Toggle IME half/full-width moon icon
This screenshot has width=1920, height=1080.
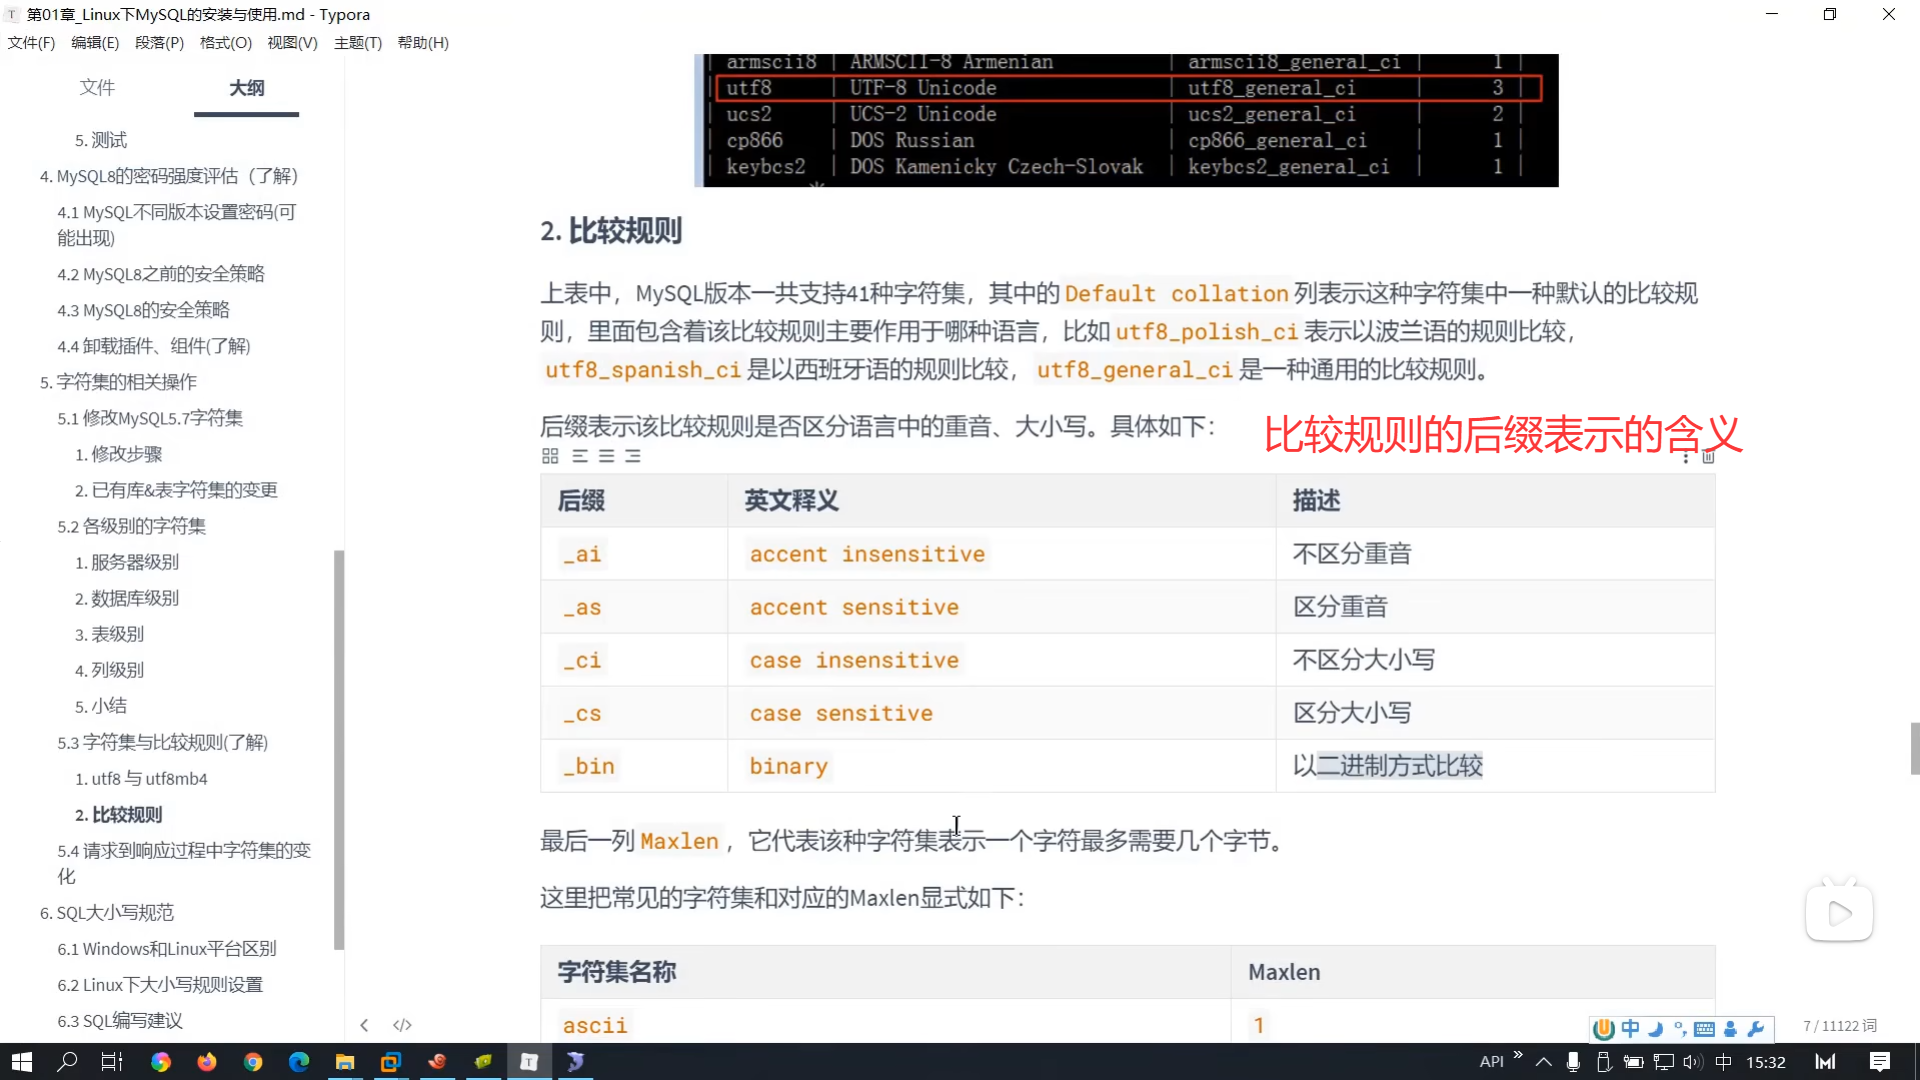coord(1656,1029)
